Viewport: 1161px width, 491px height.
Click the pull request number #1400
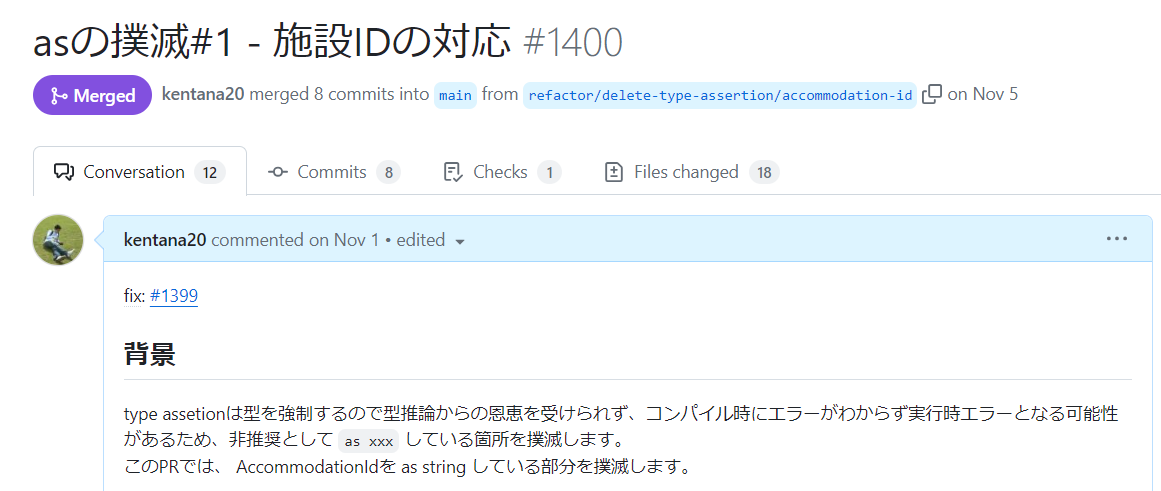(572, 44)
